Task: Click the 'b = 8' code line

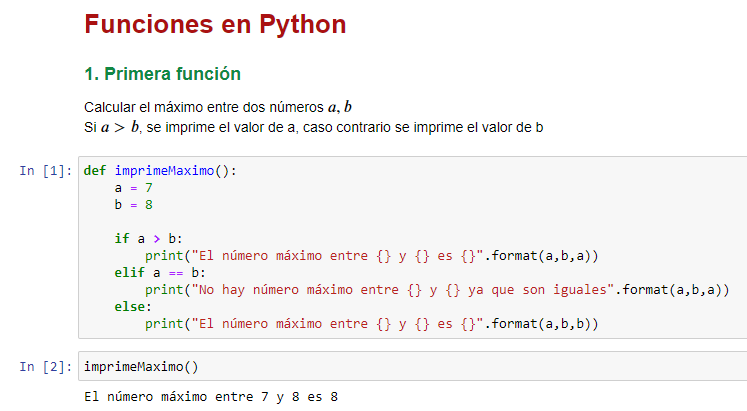Action: pos(133,205)
